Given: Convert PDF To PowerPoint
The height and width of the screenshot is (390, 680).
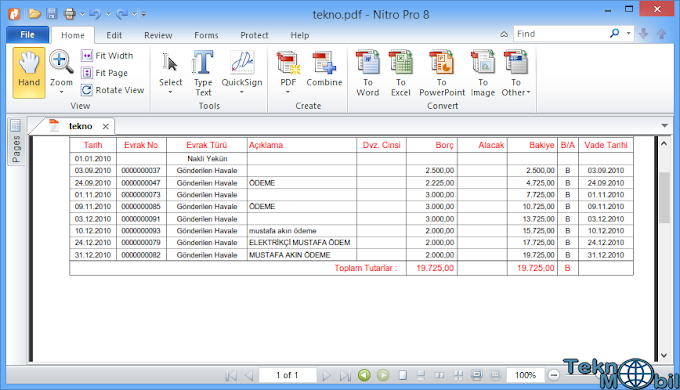Looking at the screenshot, I should 441,73.
